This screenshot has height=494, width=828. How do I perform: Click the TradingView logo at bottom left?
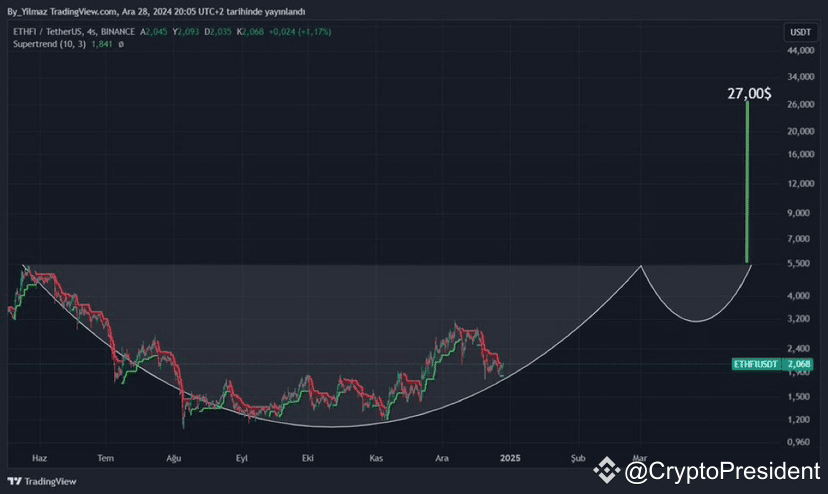[42, 481]
